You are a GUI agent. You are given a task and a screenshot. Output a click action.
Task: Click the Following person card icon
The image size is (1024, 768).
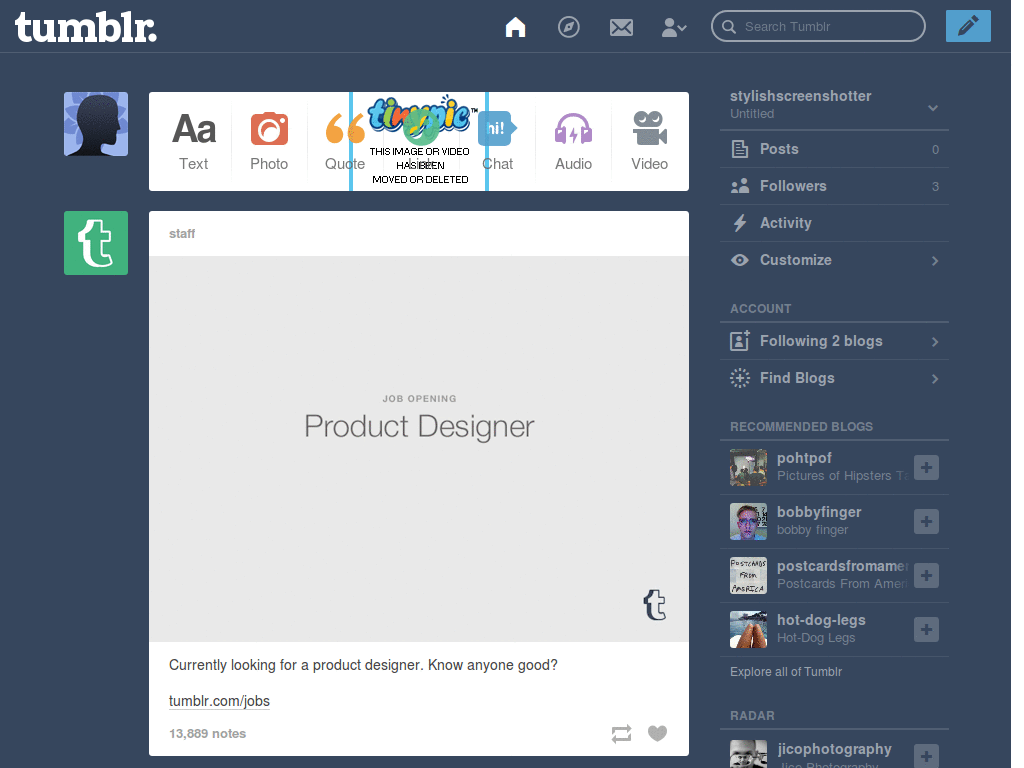pos(740,341)
